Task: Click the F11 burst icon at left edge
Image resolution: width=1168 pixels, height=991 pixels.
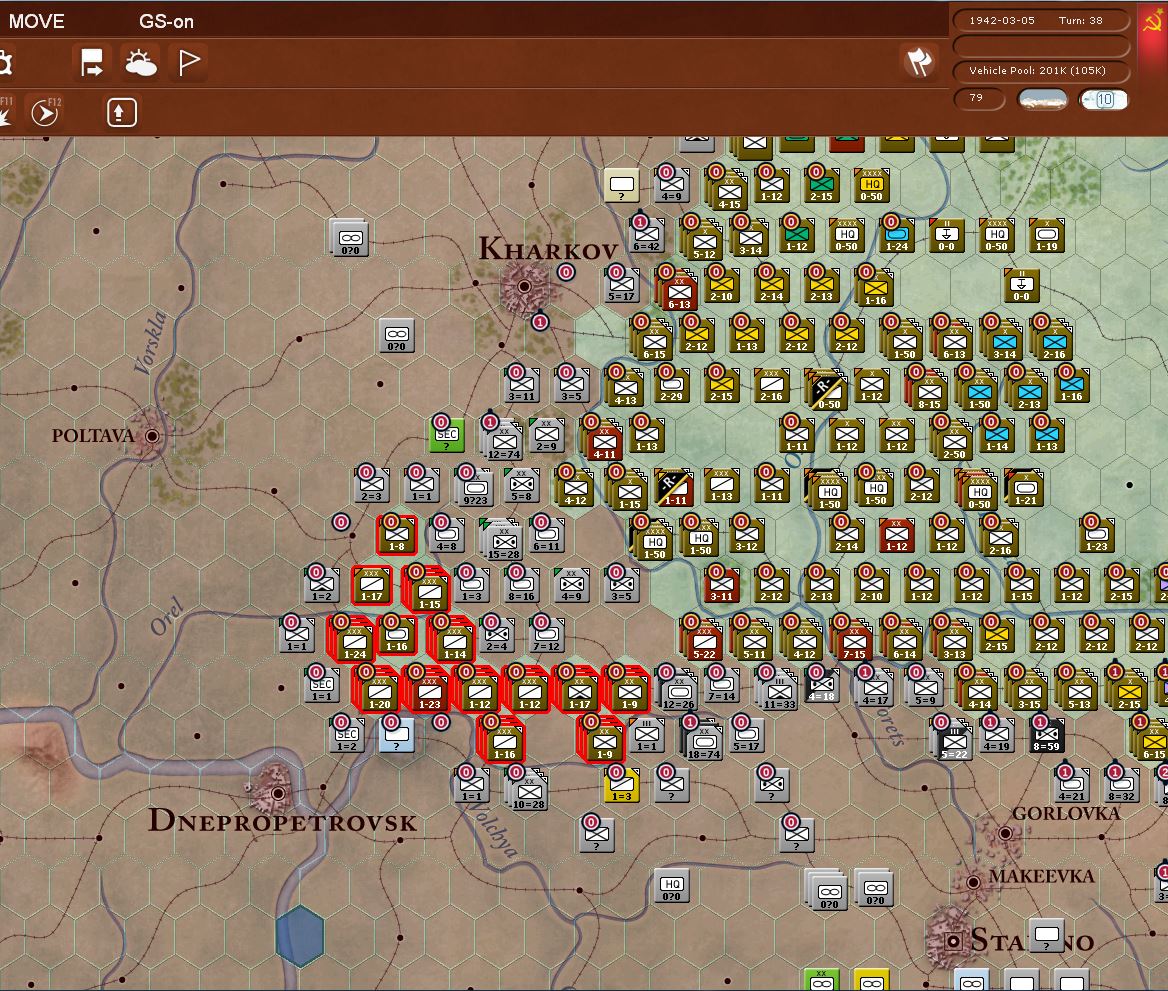Action: (x=4, y=113)
